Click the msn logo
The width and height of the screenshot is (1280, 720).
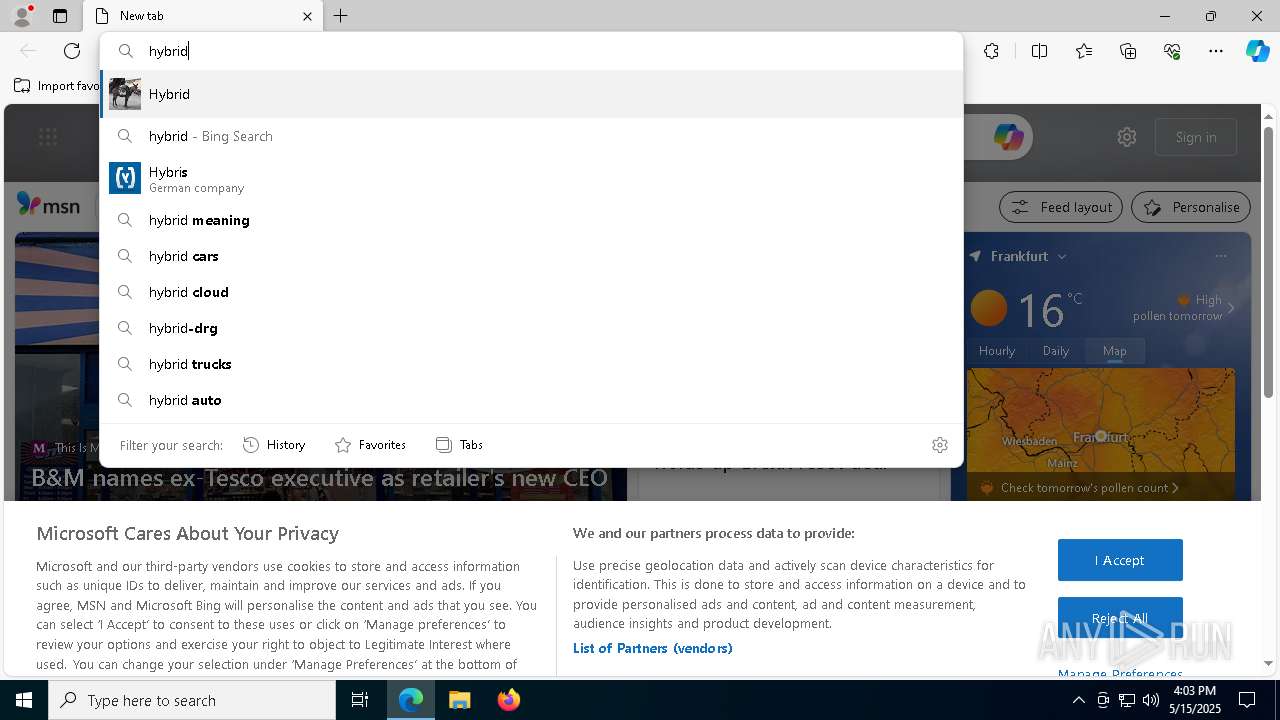(48, 205)
